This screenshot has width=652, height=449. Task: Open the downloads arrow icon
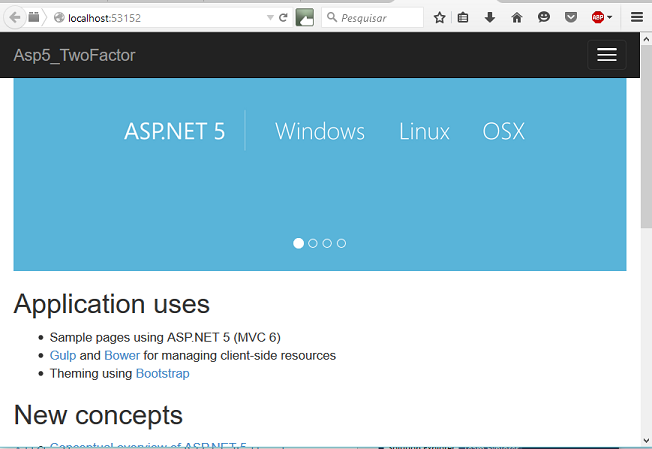[490, 17]
